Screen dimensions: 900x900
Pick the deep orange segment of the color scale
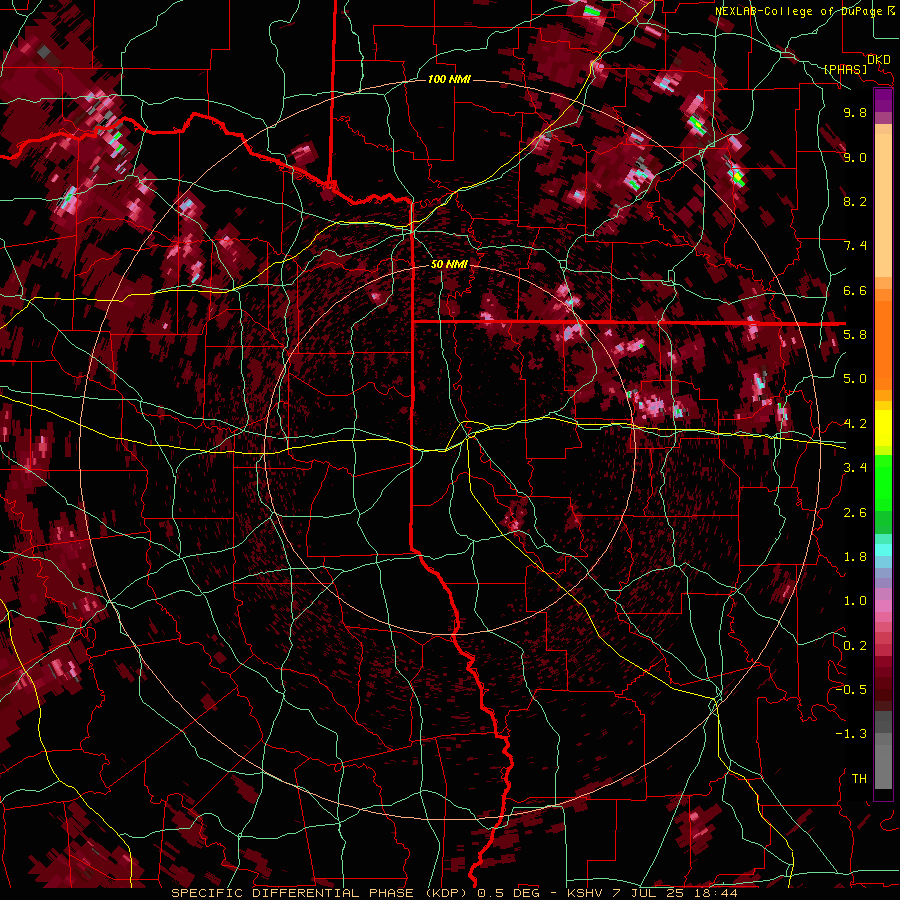tap(883, 344)
